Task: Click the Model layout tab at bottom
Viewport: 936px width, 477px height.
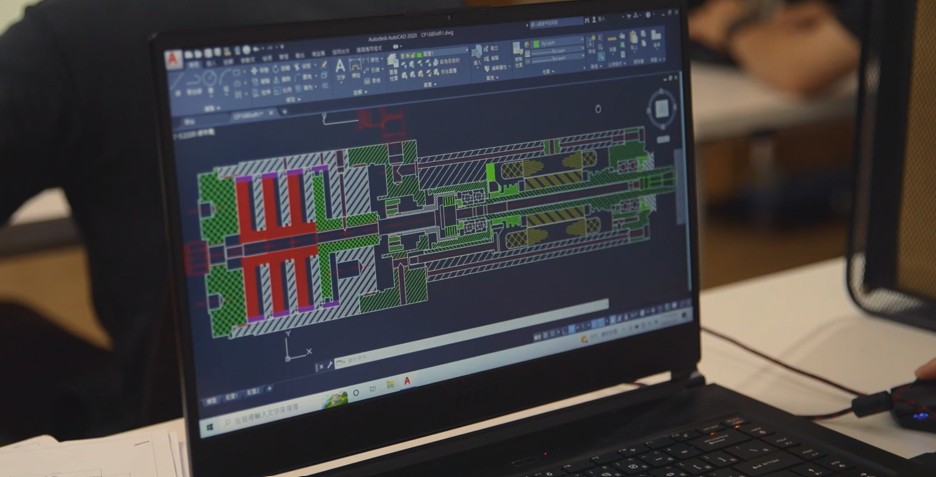Action: [212, 398]
